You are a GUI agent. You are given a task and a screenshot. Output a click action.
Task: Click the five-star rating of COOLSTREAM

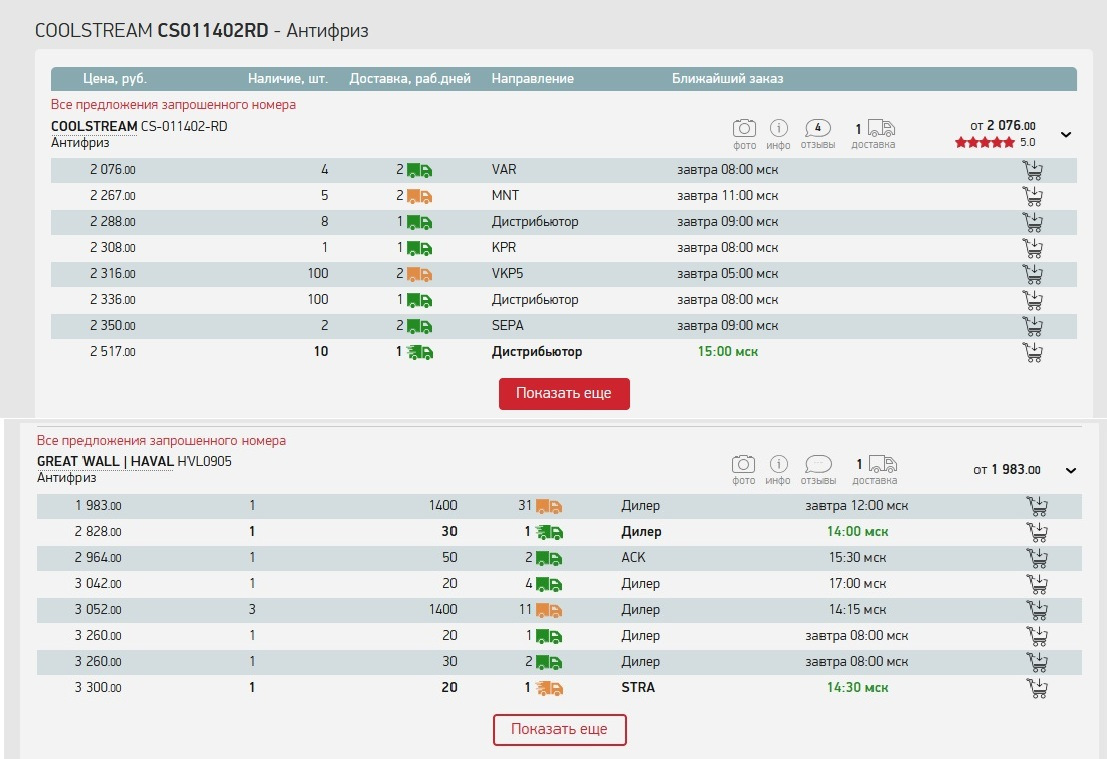(x=984, y=143)
